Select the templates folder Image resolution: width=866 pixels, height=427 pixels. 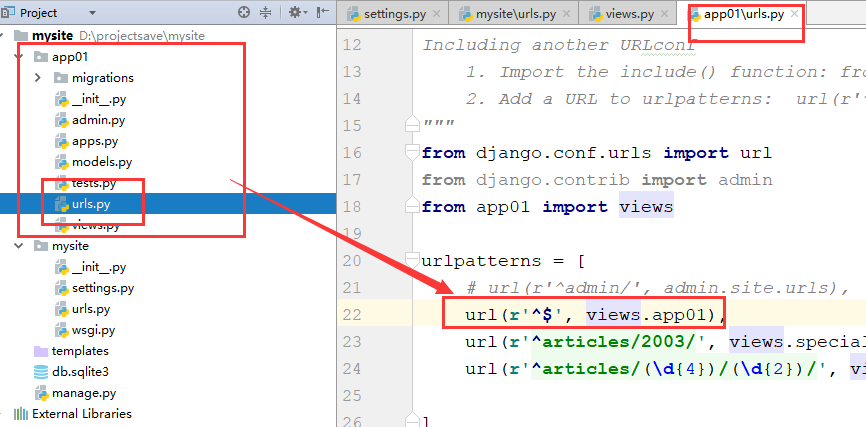[x=80, y=351]
